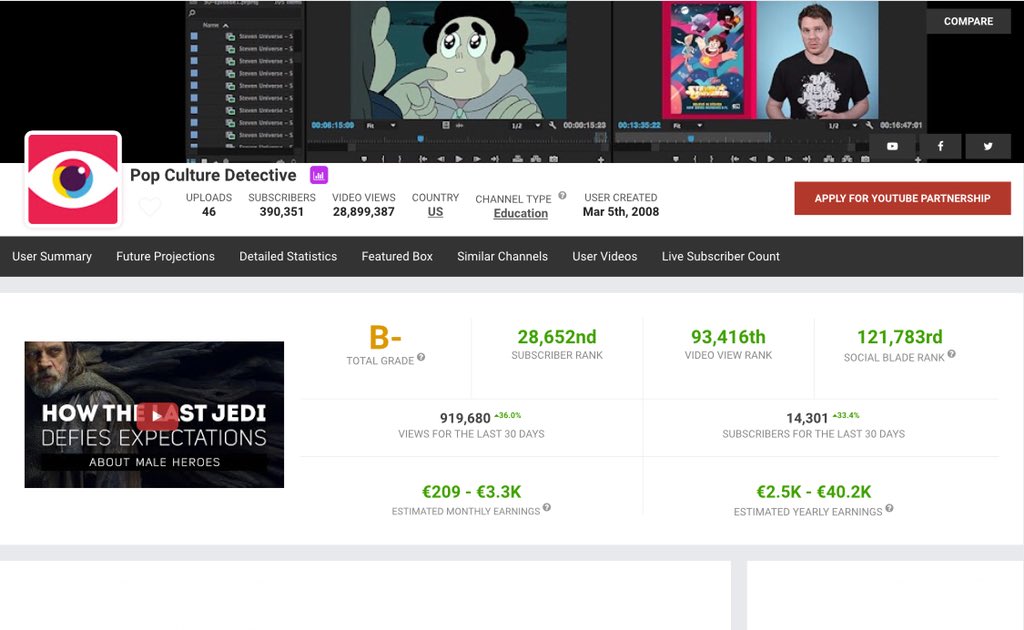Open the channel's Twitter icon
The image size is (1024, 630).
[x=988, y=146]
